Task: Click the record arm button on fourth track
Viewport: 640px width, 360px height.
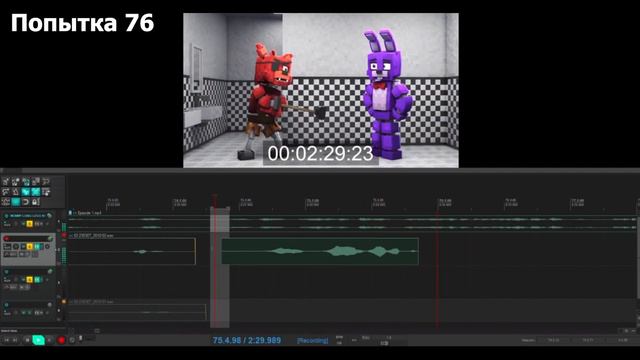Action: pos(6,305)
